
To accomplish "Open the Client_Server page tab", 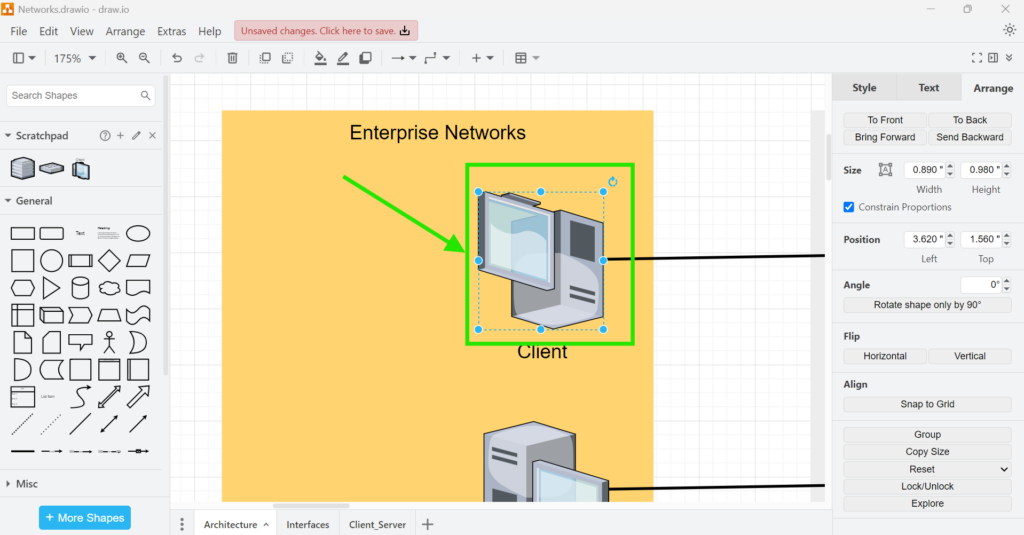I will [377, 525].
